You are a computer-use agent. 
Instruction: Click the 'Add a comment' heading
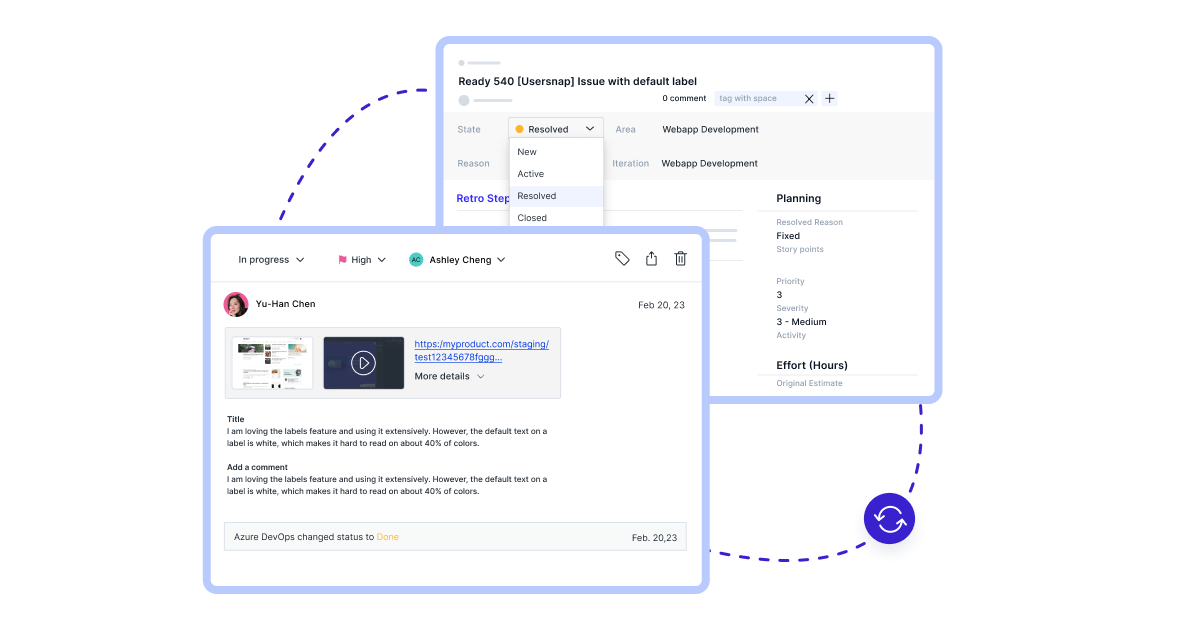[257, 467]
